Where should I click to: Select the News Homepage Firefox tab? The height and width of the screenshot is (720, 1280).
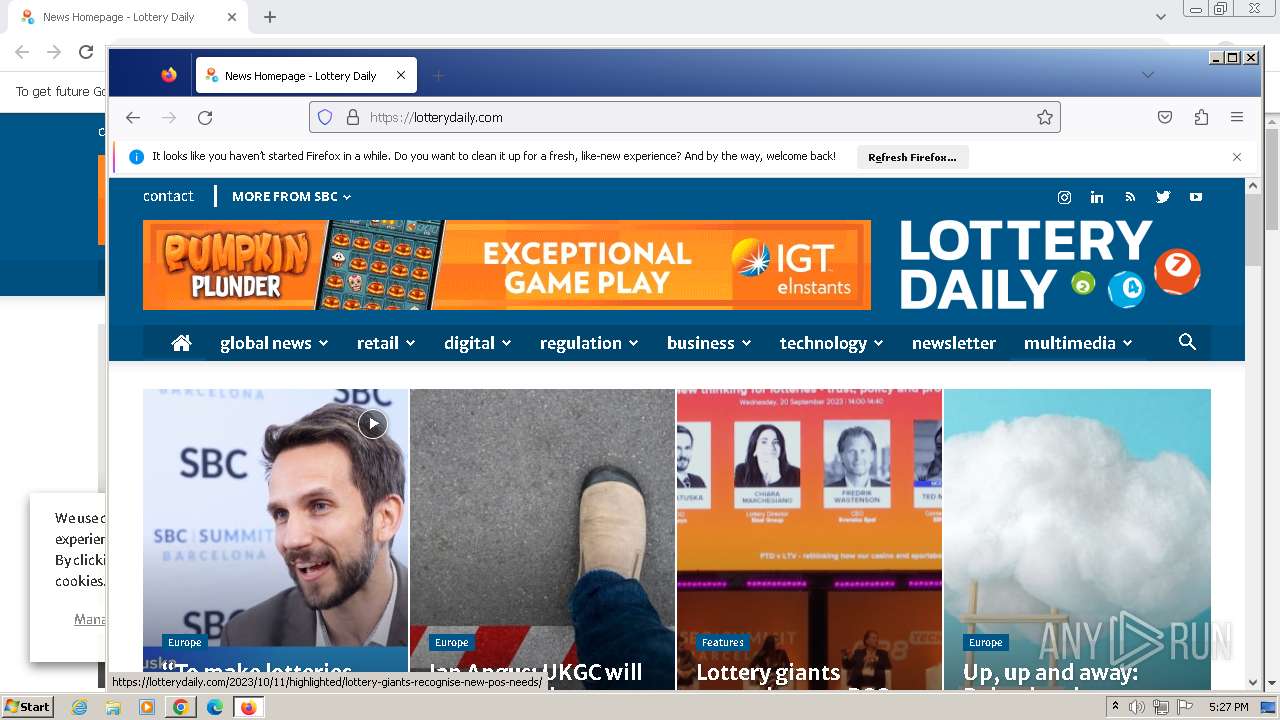306,75
